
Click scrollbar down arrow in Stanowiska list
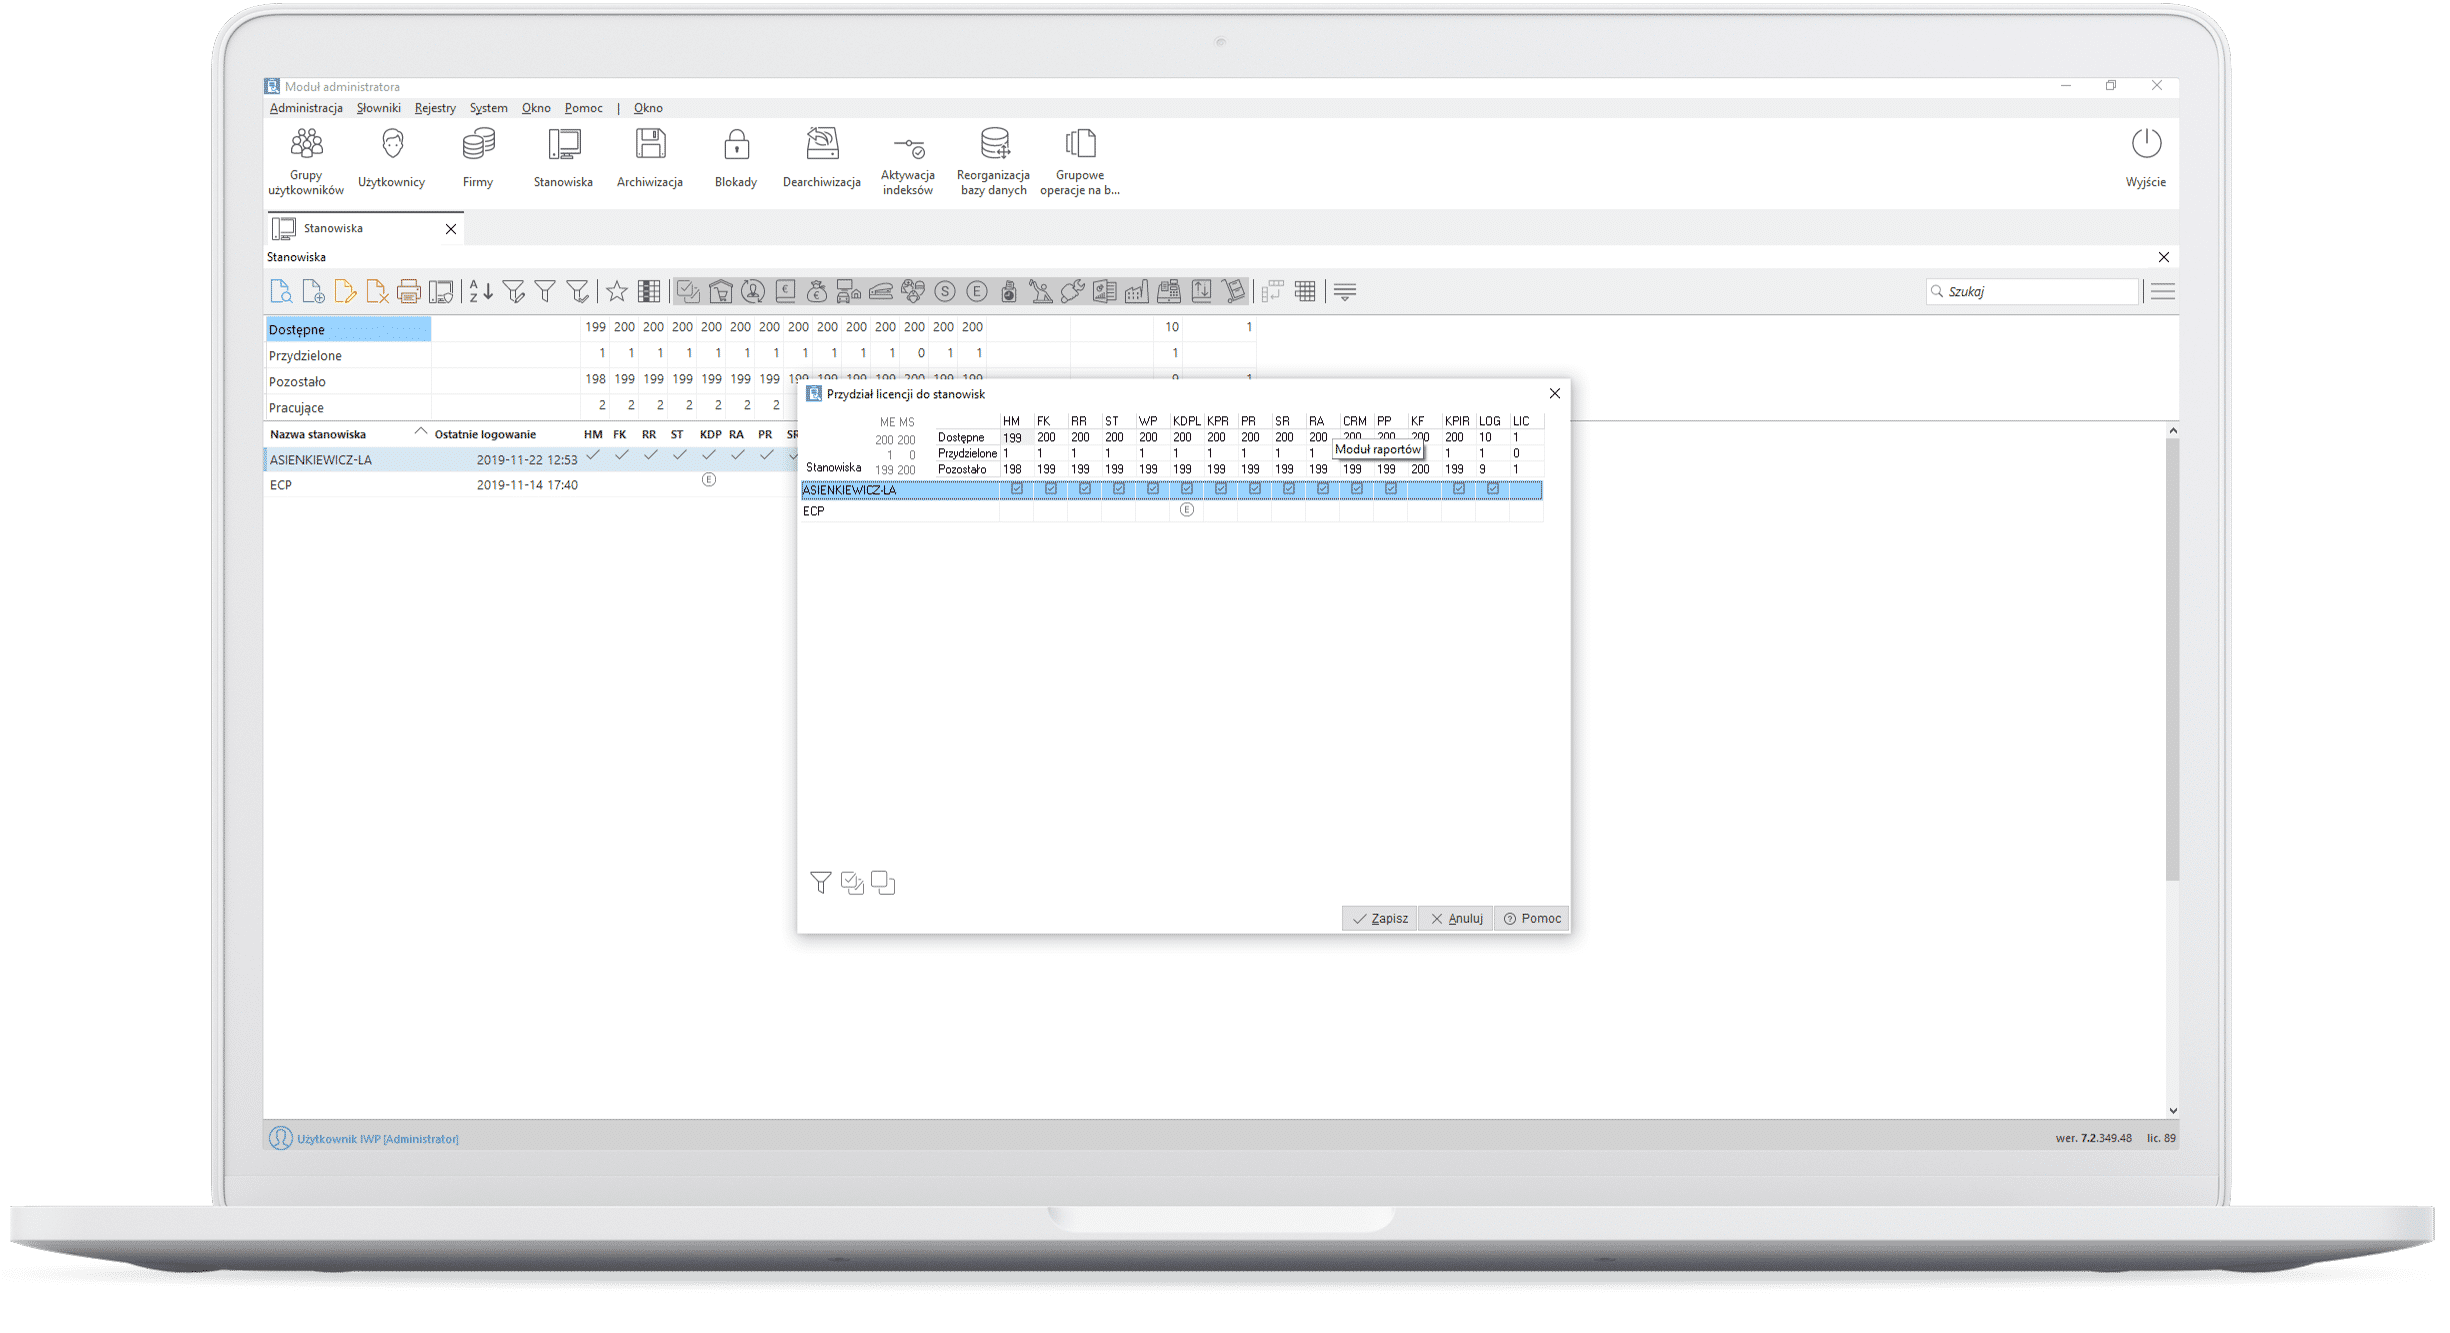(2172, 1110)
